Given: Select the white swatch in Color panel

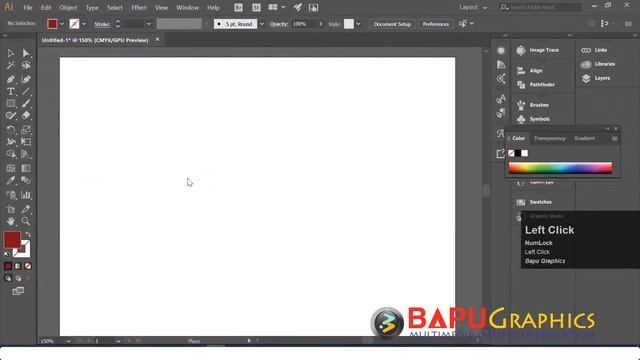Looking at the screenshot, I should (x=524, y=153).
